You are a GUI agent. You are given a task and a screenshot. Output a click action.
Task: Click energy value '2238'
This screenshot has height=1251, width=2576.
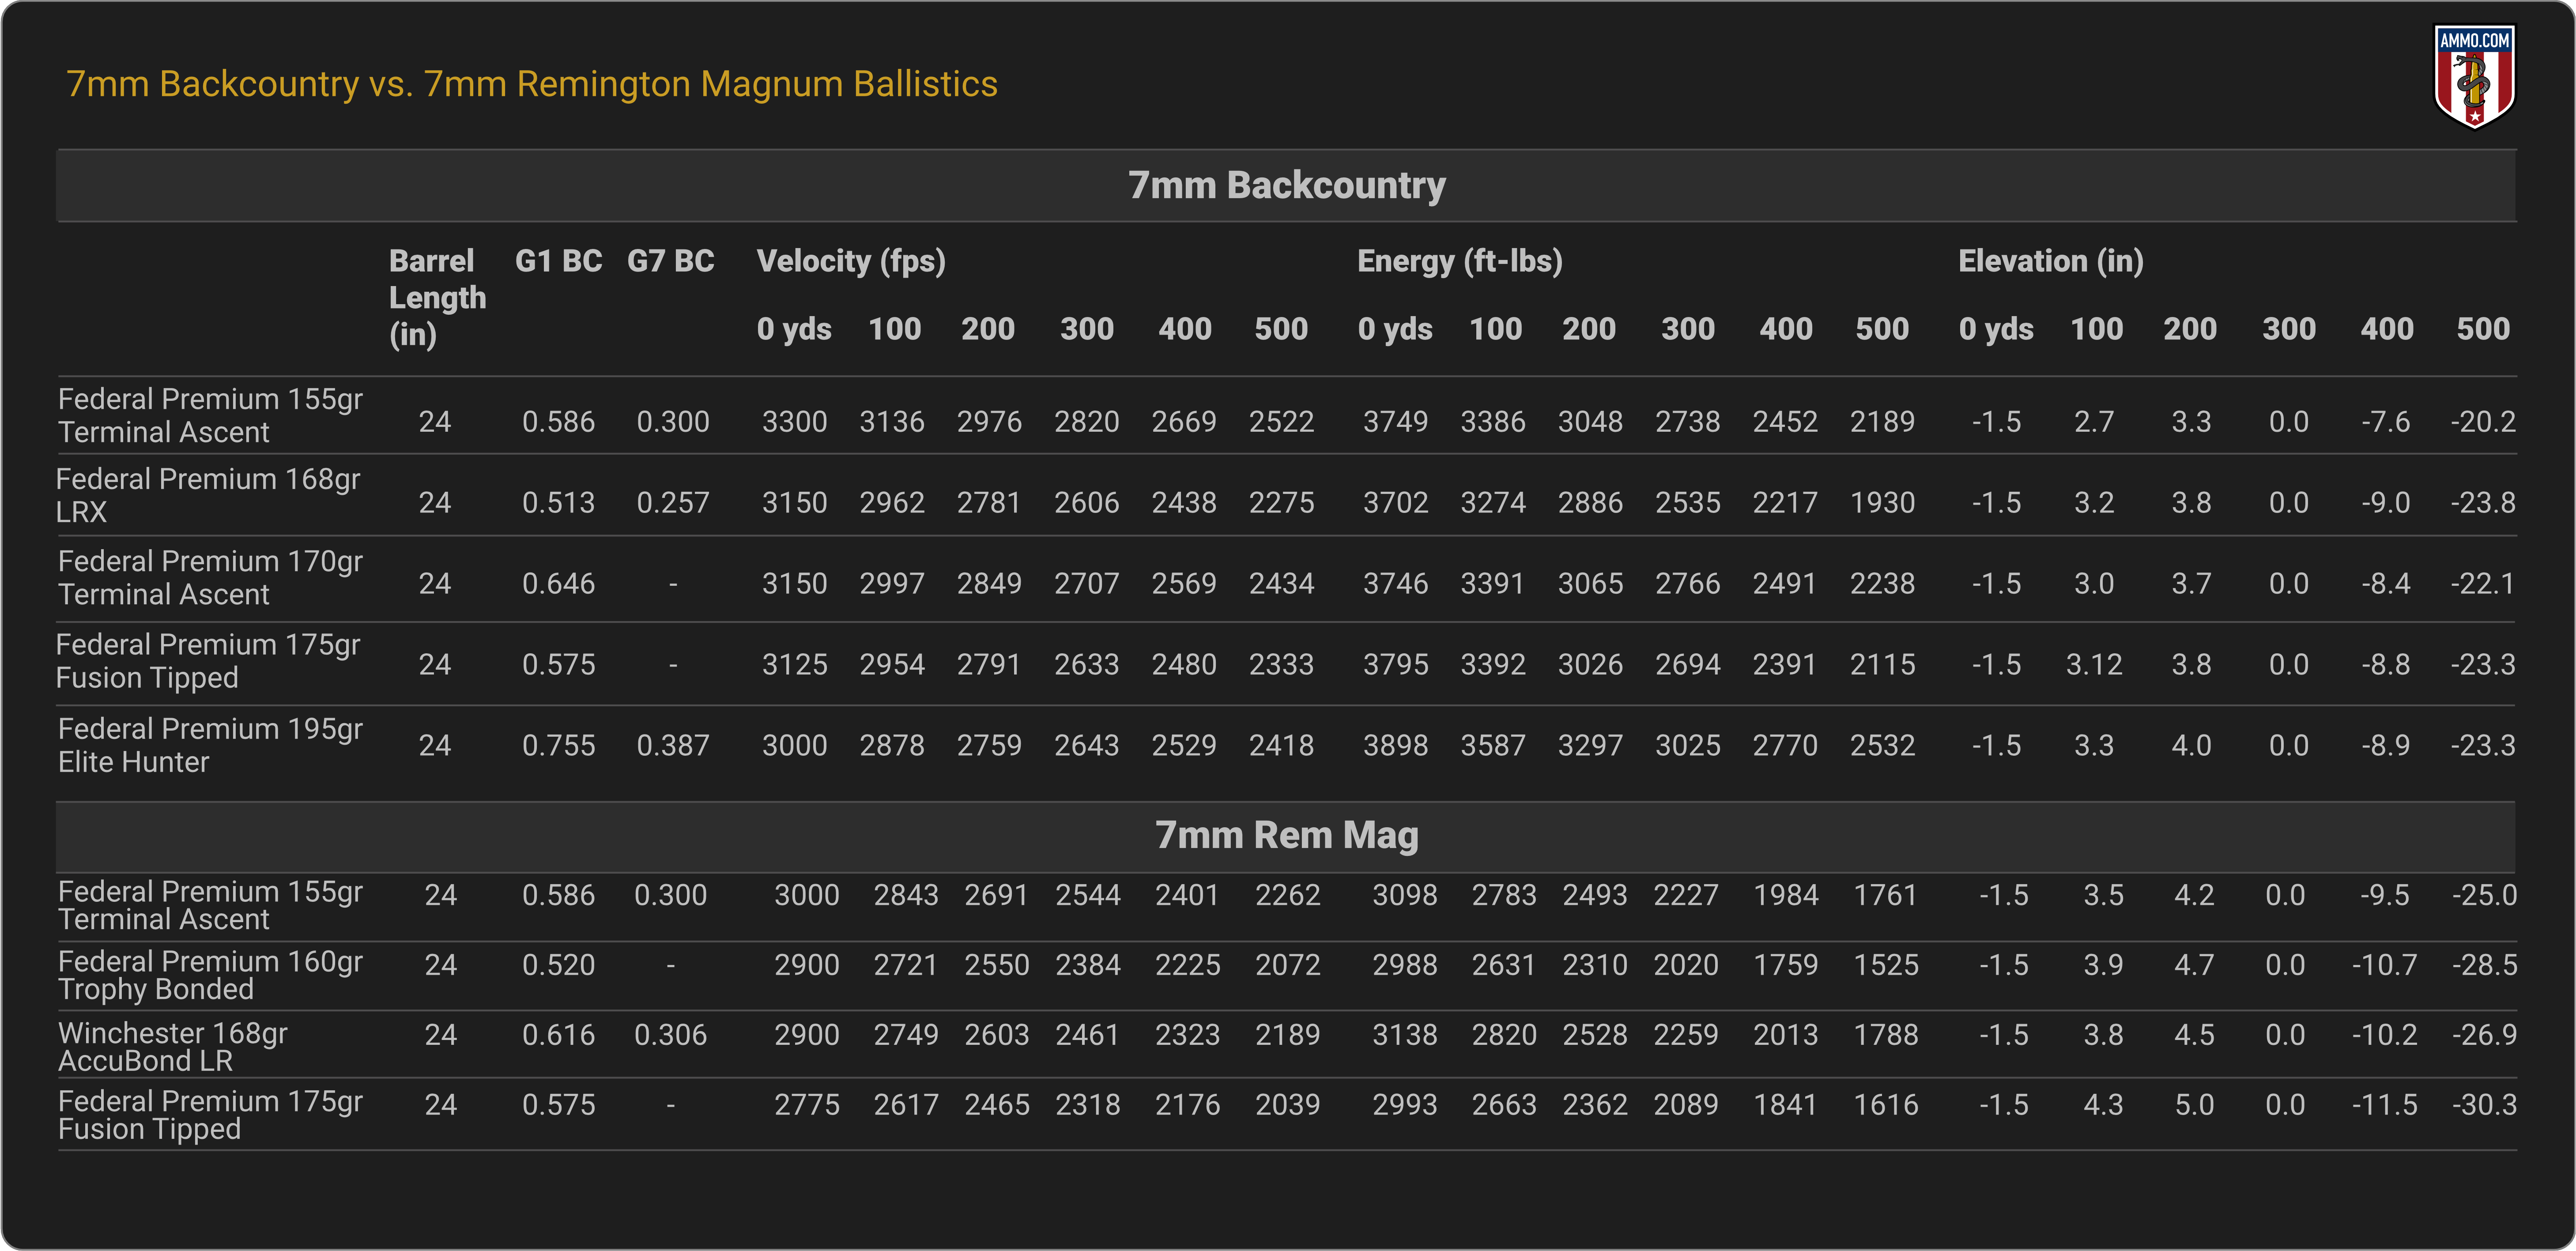point(1882,584)
